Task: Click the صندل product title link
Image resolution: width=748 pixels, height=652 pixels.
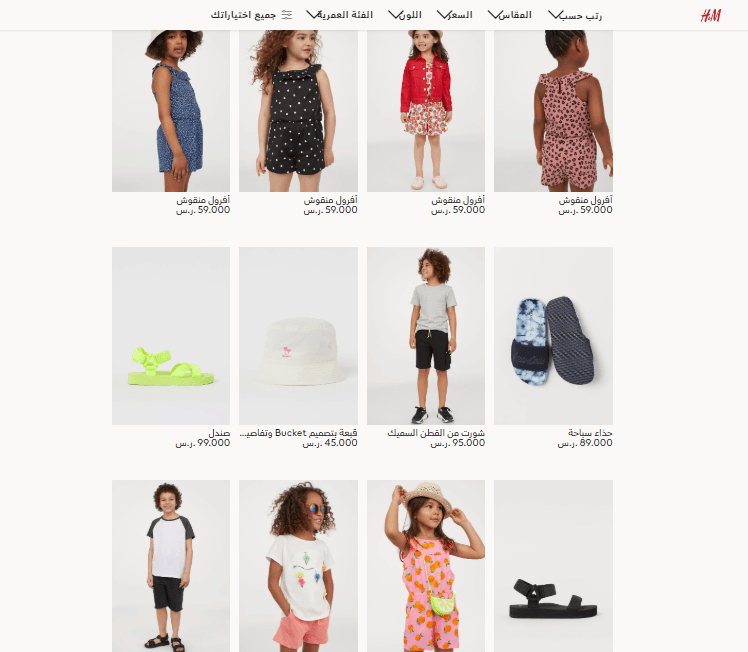Action: 219,433
